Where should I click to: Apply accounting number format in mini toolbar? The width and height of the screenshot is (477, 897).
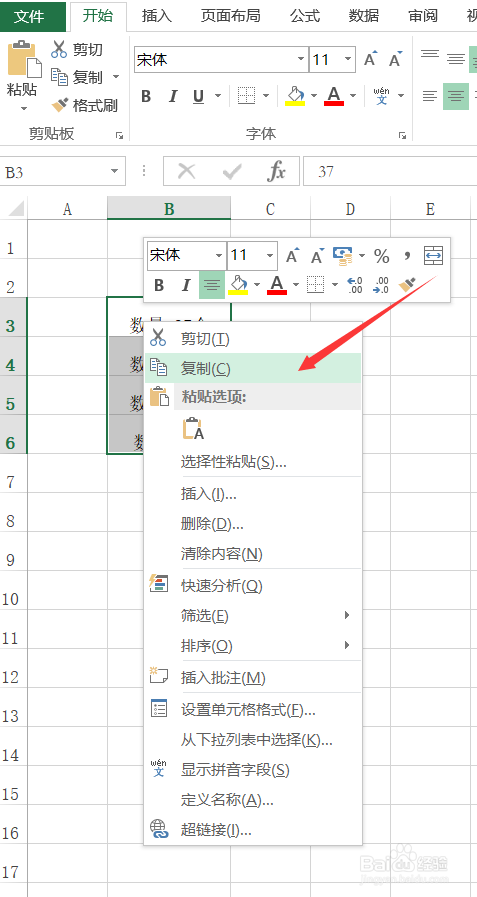point(343,256)
